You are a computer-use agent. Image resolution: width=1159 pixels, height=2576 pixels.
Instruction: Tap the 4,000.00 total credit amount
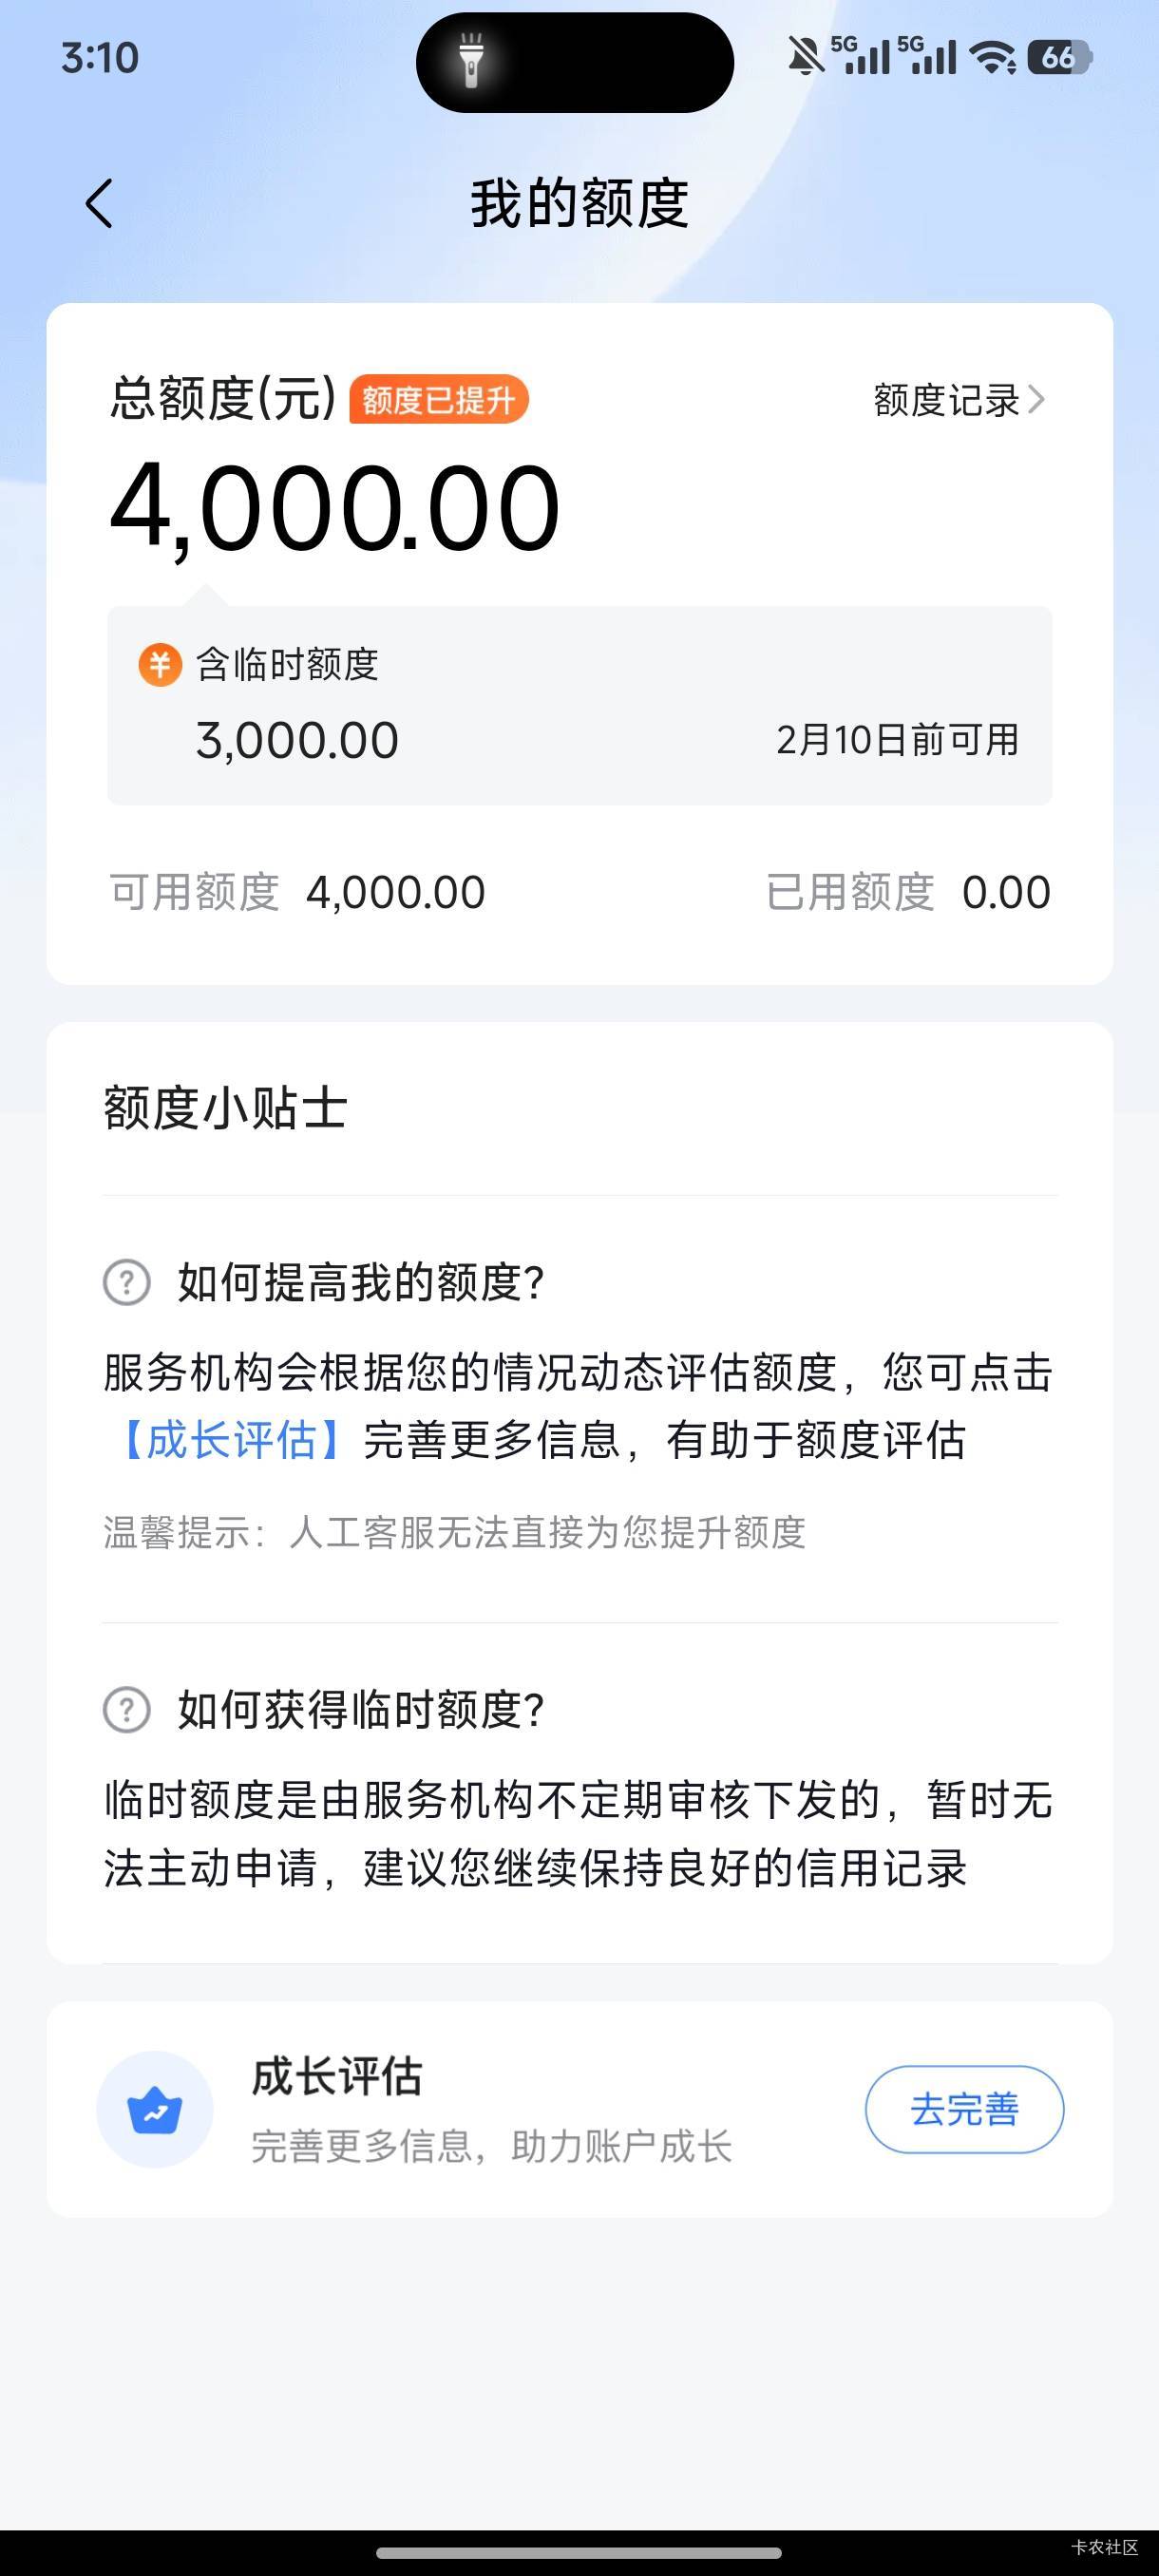(x=335, y=508)
